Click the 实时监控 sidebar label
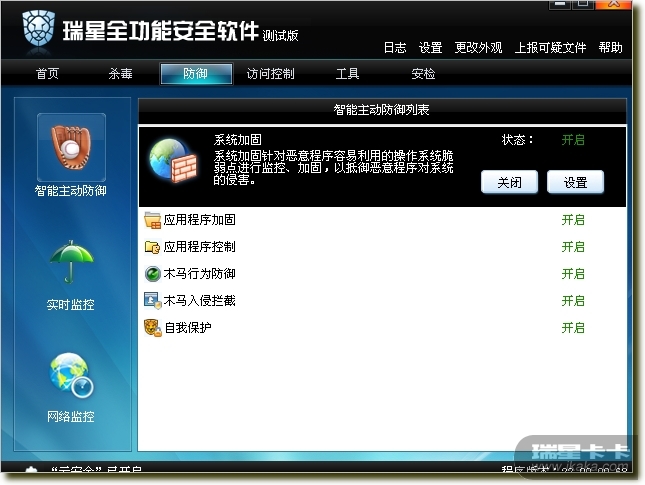The width and height of the screenshot is (645, 485). [x=71, y=305]
